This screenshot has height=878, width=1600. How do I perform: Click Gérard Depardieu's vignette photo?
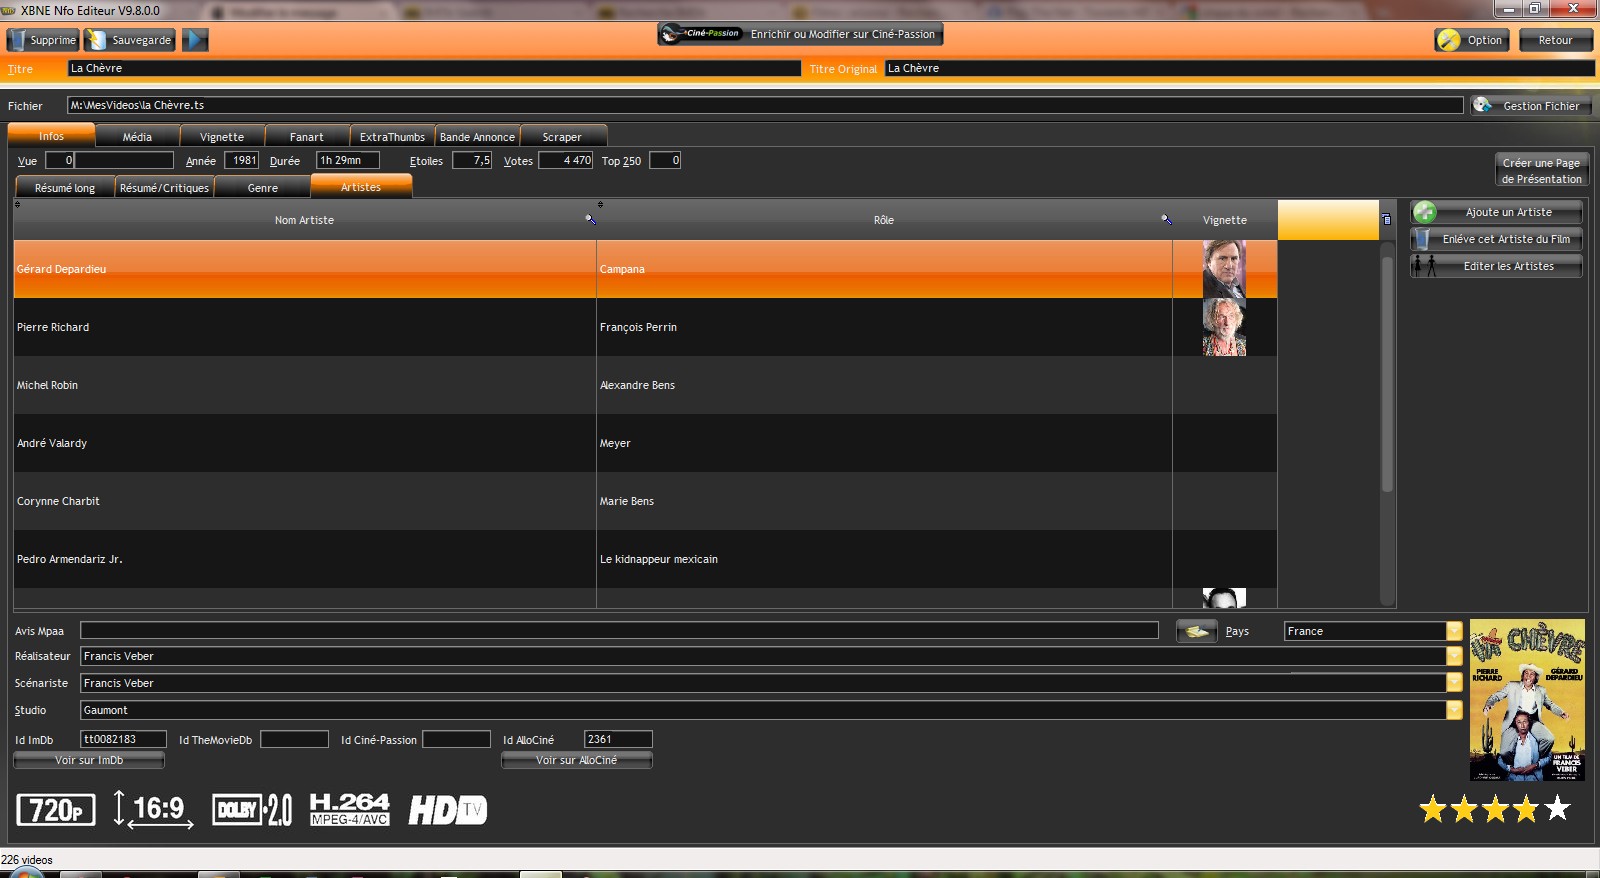coord(1224,269)
